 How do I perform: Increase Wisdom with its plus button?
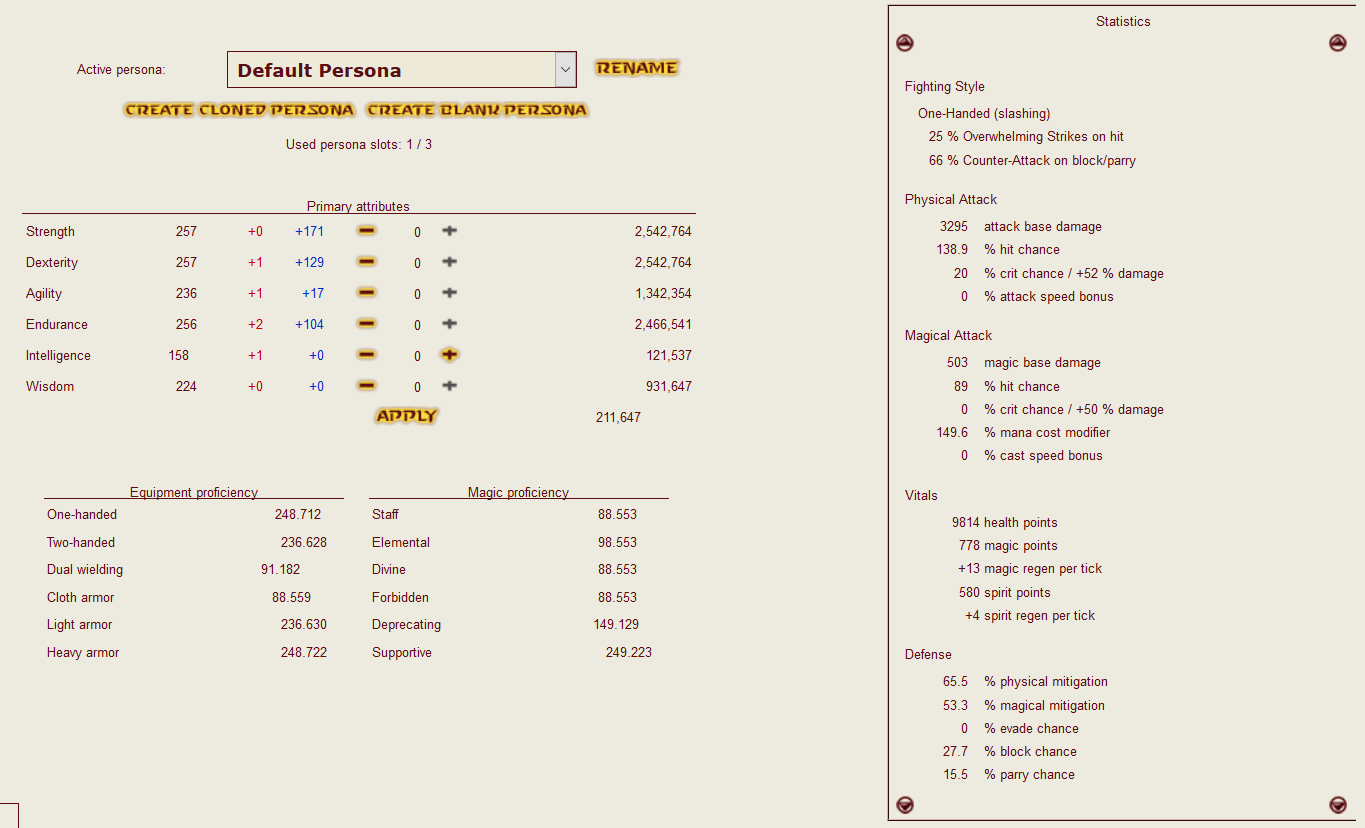pyautogui.click(x=450, y=386)
